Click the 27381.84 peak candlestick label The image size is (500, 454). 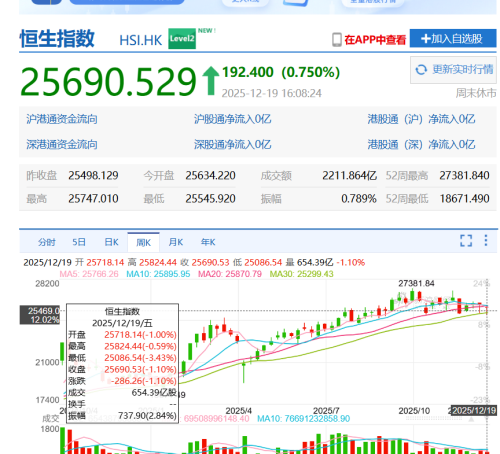tap(416, 283)
